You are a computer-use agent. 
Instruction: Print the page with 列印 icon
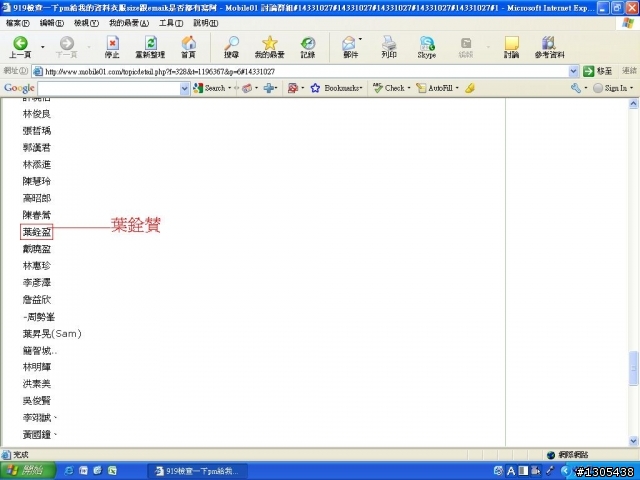pos(389,47)
